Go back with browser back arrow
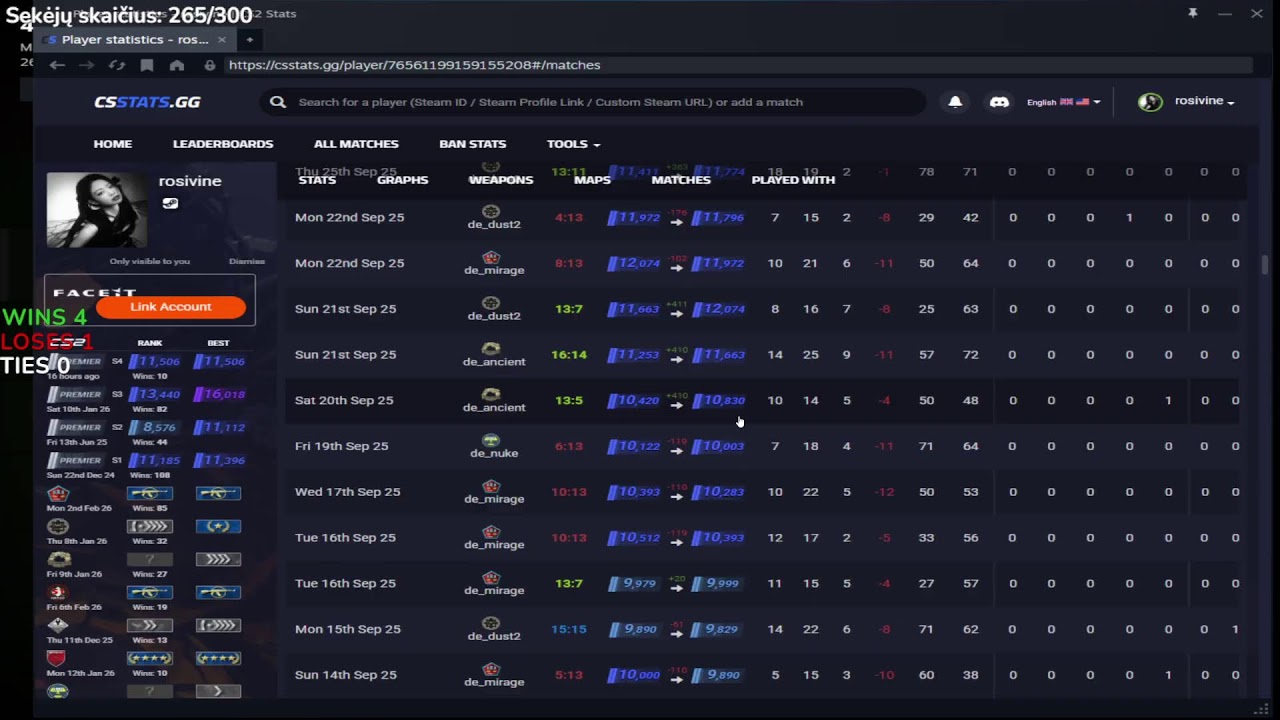The width and height of the screenshot is (1280, 720). 57,65
